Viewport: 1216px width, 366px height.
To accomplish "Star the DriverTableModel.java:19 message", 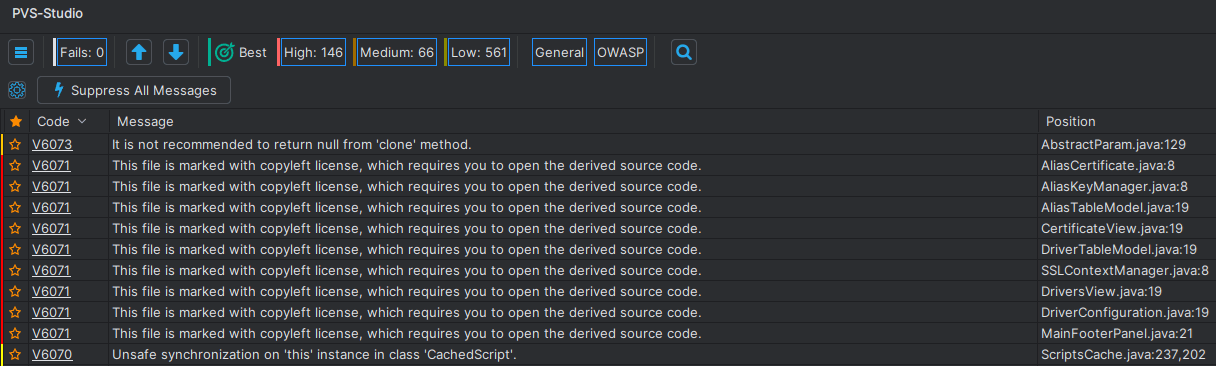I will pos(15,249).
